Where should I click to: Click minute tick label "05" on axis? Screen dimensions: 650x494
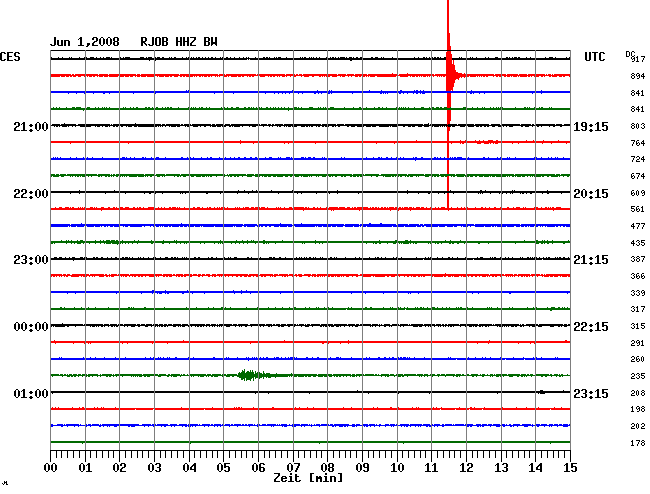223,468
